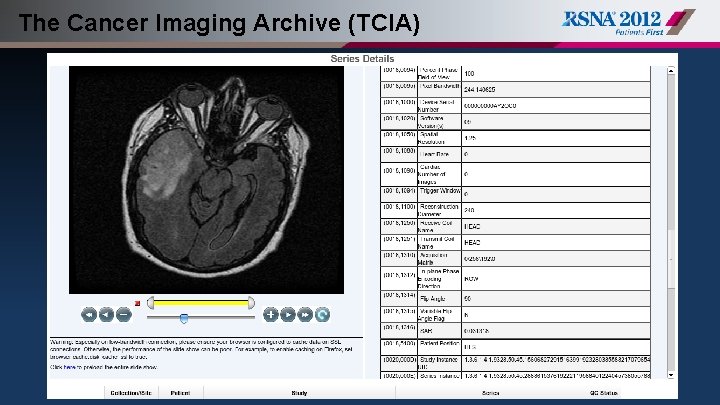Select the Variable Flip Angle Flag label
The width and height of the screenshot is (720, 405).
435,315
